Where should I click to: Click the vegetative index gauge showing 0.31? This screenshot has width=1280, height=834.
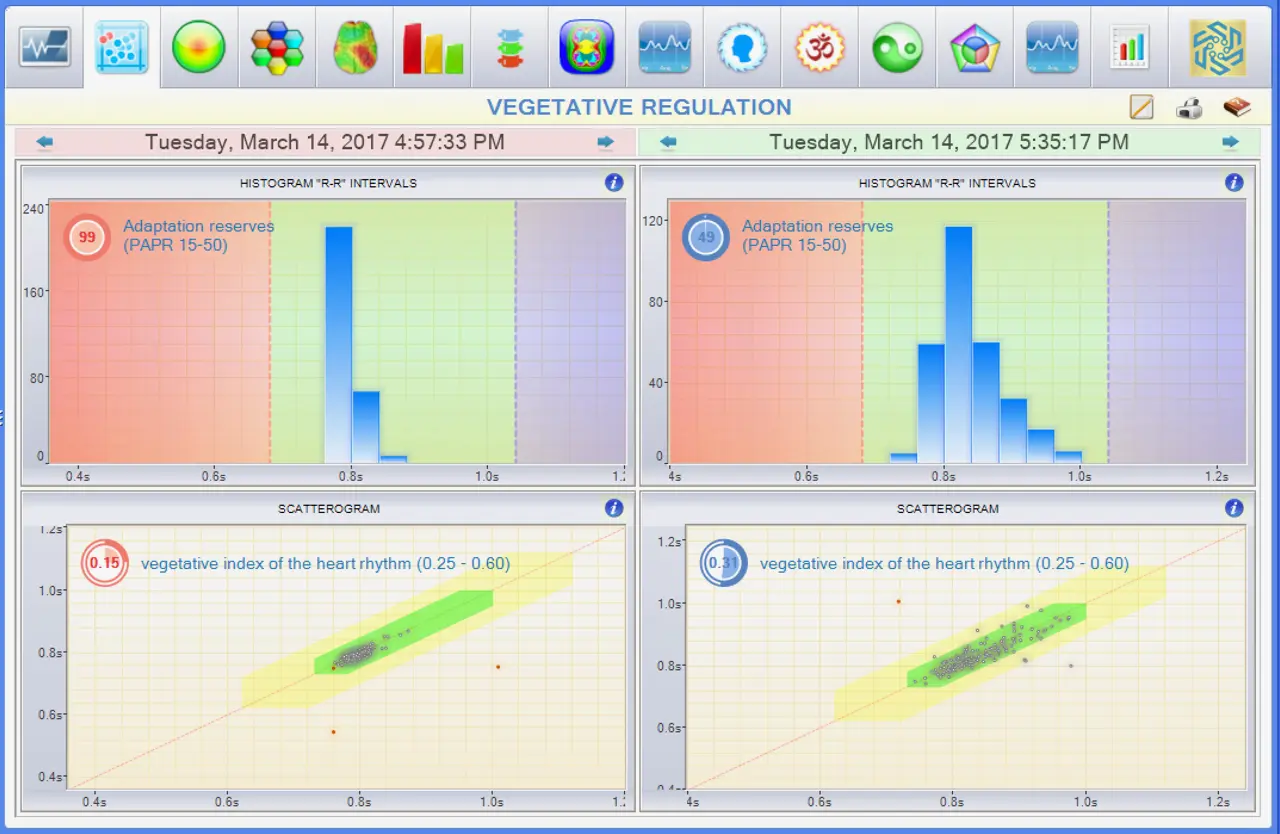point(721,563)
